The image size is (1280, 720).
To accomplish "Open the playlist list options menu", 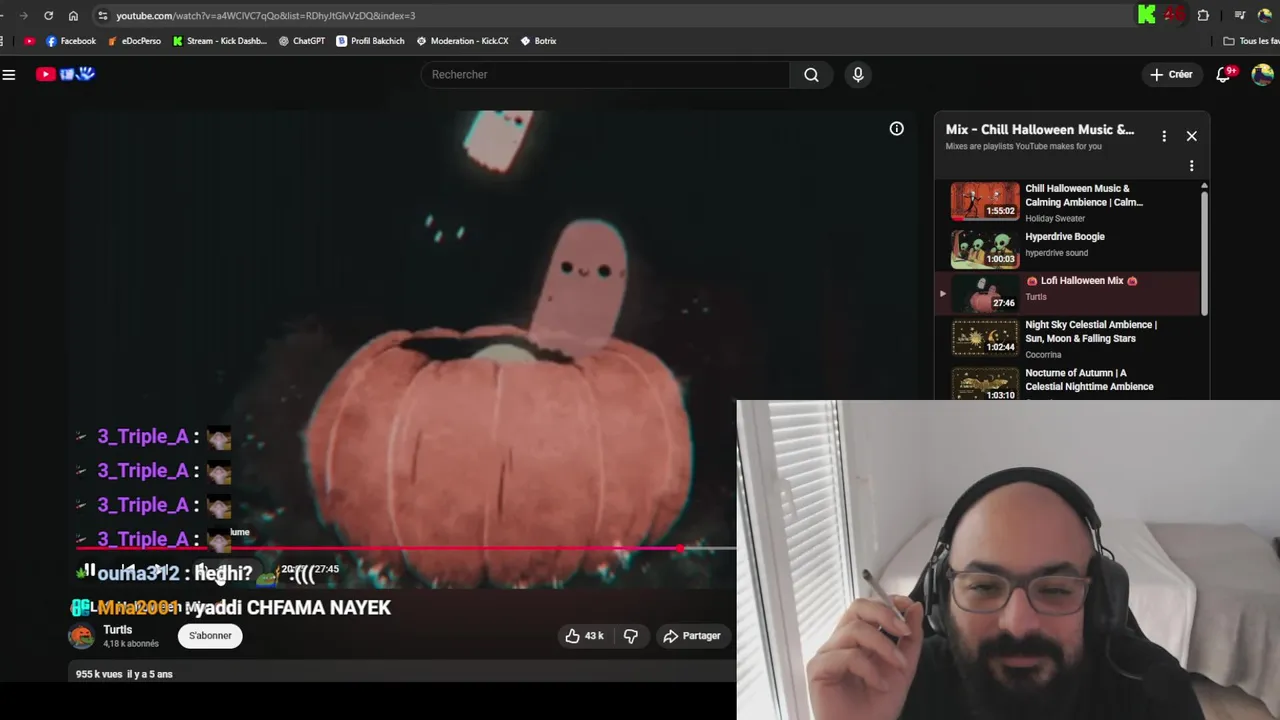I will [x=1191, y=166].
